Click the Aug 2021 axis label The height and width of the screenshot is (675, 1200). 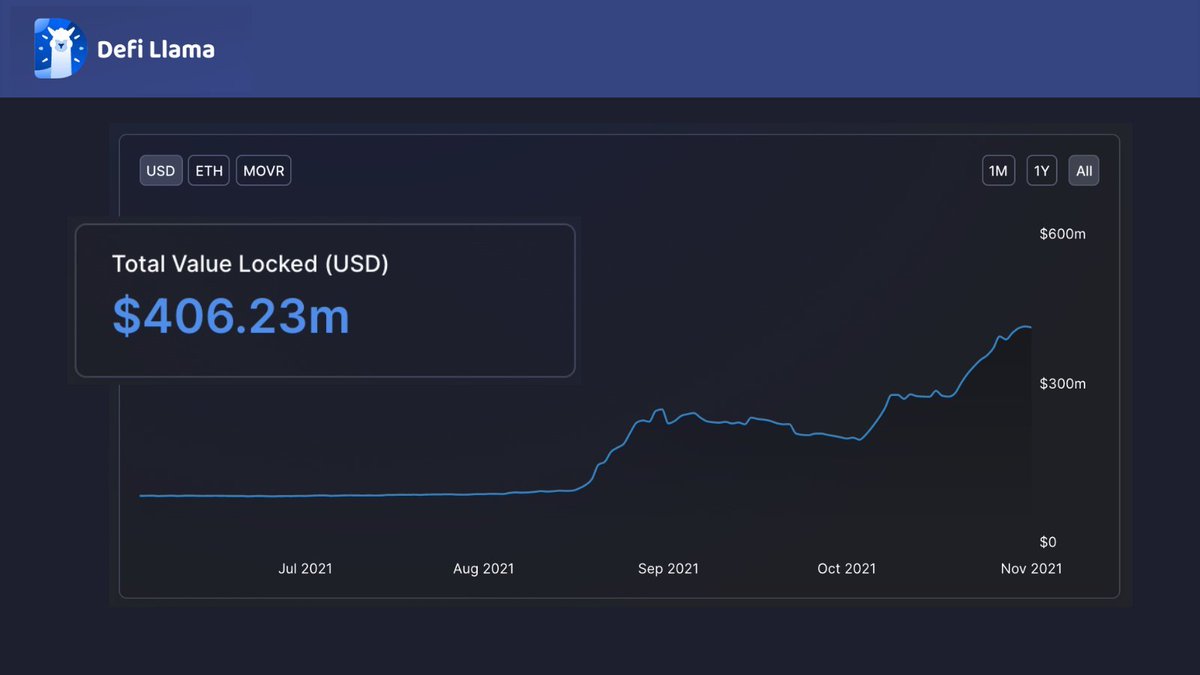coord(483,568)
